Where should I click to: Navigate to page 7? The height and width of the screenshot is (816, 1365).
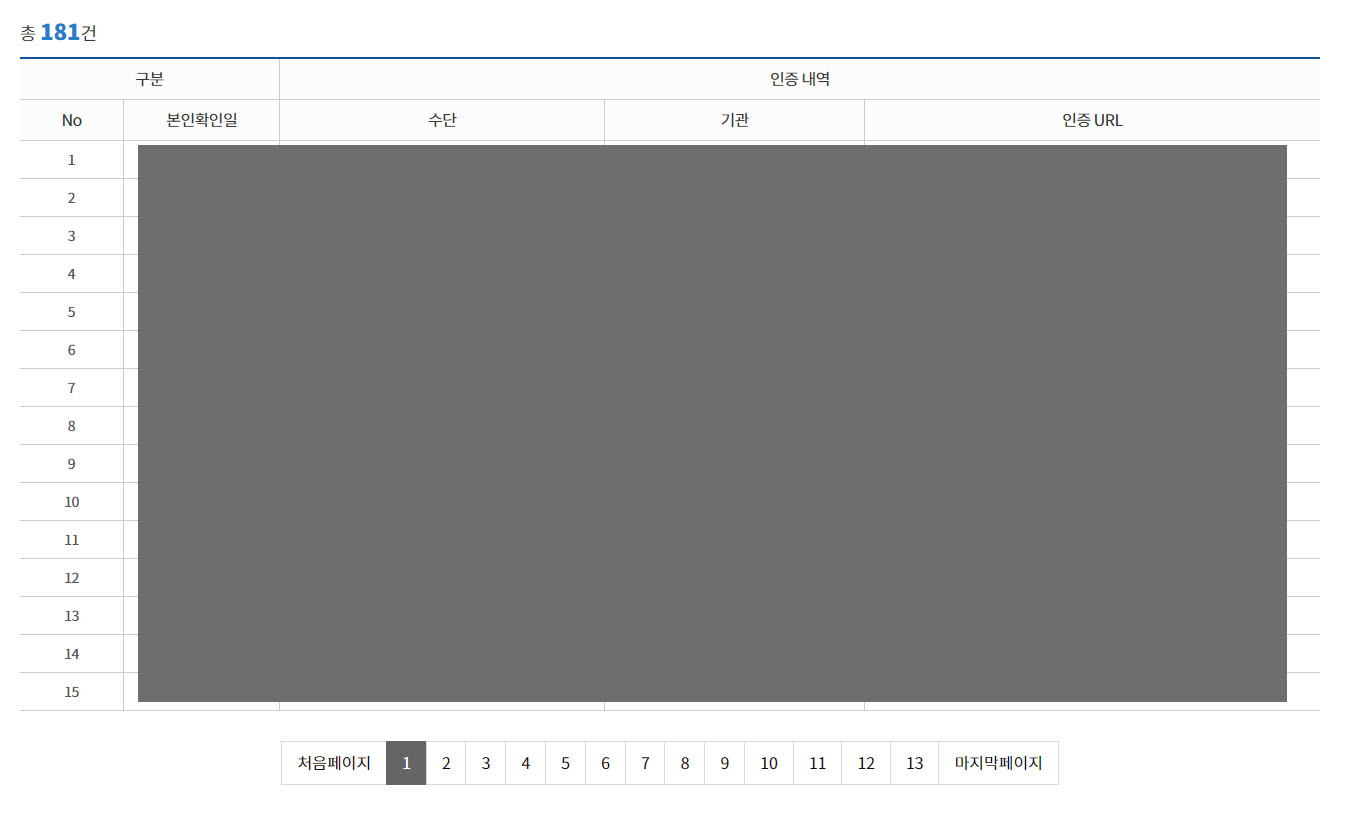tap(645, 763)
